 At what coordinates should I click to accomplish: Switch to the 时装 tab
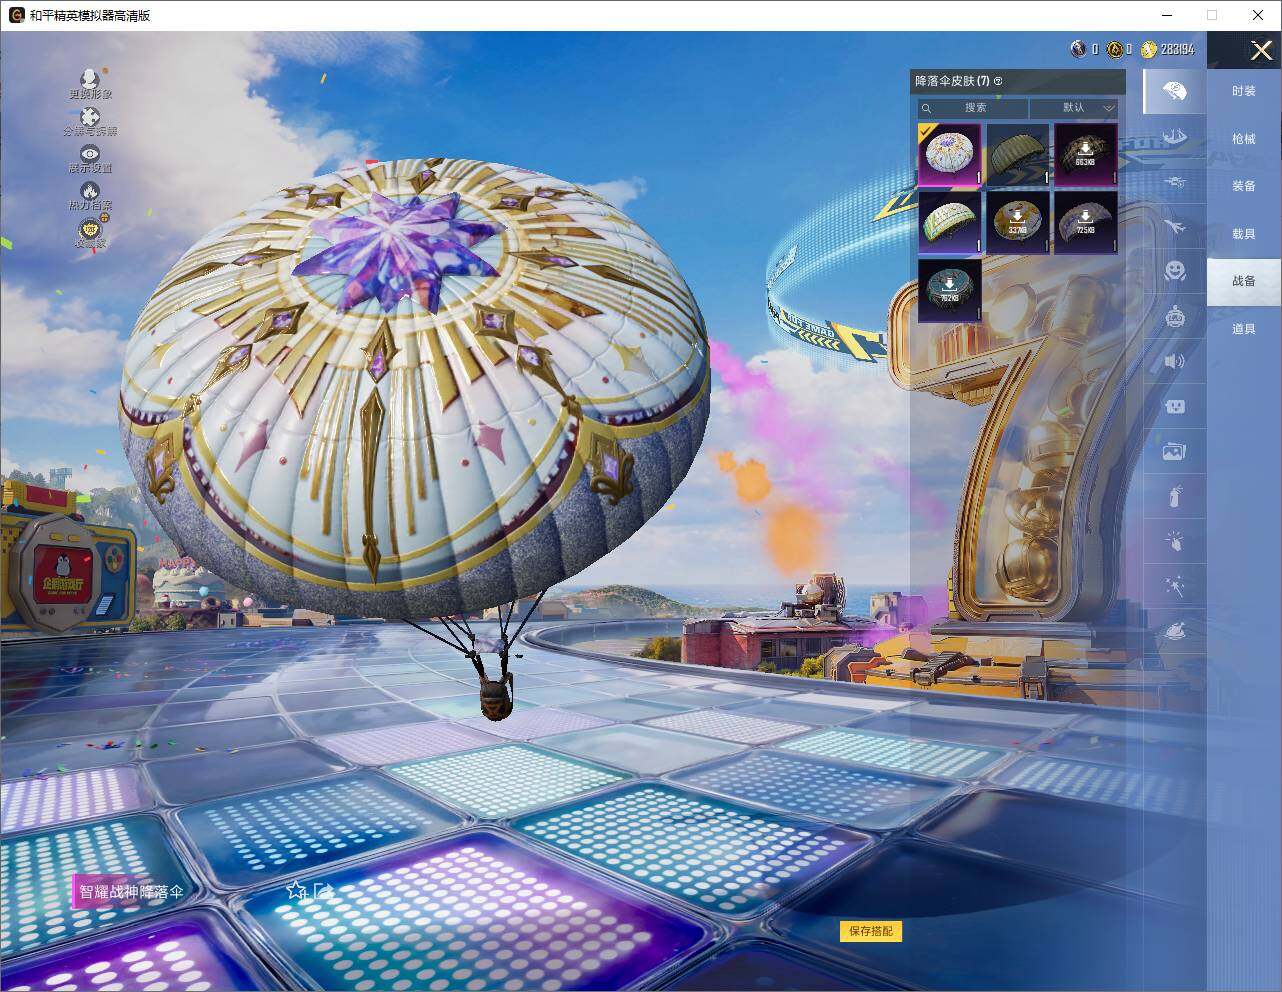tap(1243, 91)
